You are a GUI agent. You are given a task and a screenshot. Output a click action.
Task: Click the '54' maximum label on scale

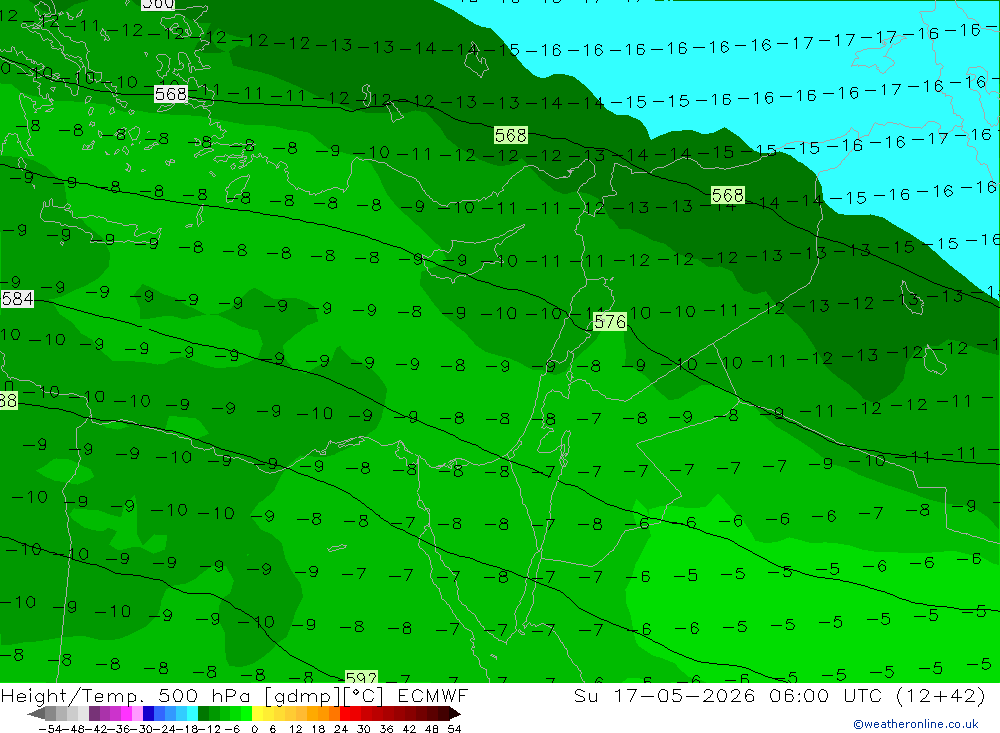(x=454, y=729)
